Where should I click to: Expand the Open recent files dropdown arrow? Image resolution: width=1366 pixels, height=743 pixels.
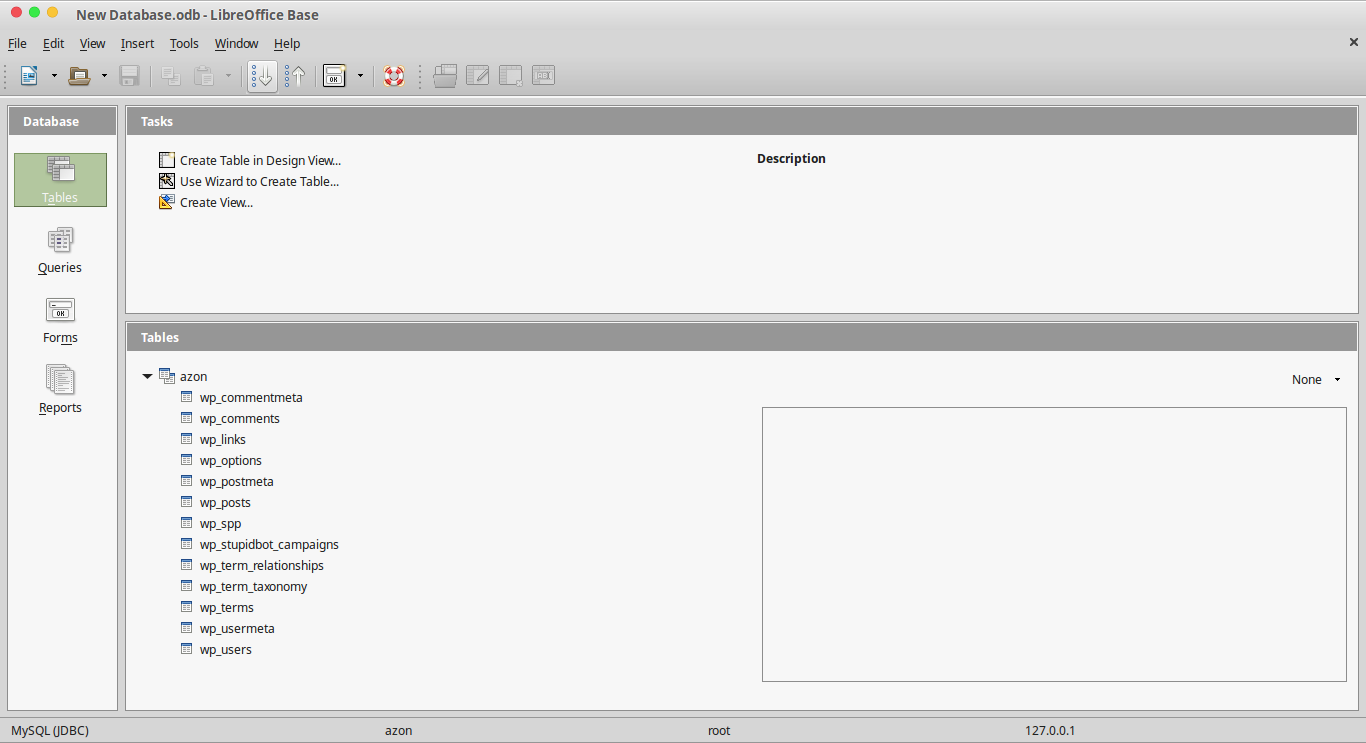(x=104, y=76)
